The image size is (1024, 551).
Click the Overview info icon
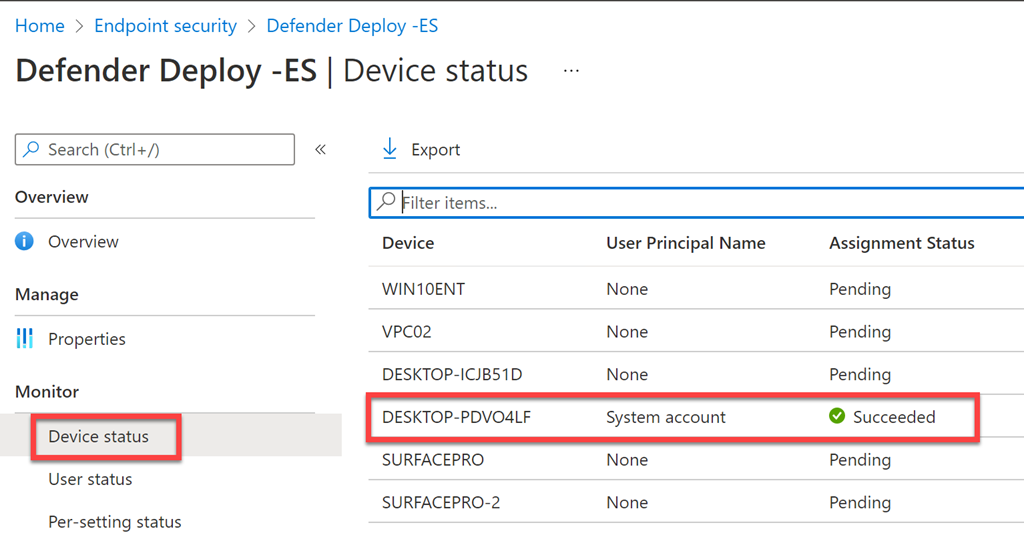click(x=26, y=242)
